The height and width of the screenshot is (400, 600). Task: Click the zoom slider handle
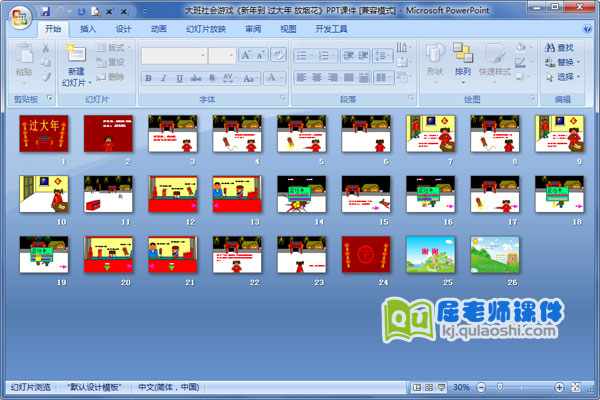(x=501, y=387)
